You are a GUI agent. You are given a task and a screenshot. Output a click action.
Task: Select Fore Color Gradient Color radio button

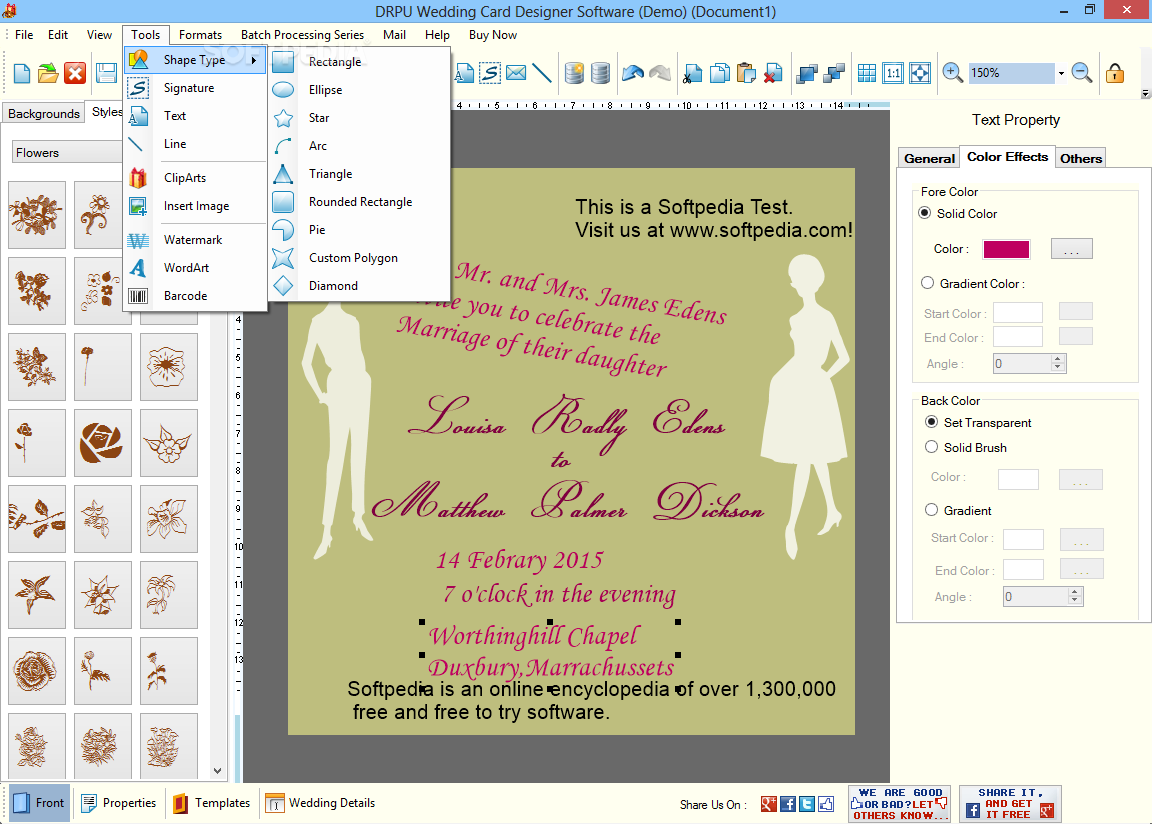(x=927, y=283)
